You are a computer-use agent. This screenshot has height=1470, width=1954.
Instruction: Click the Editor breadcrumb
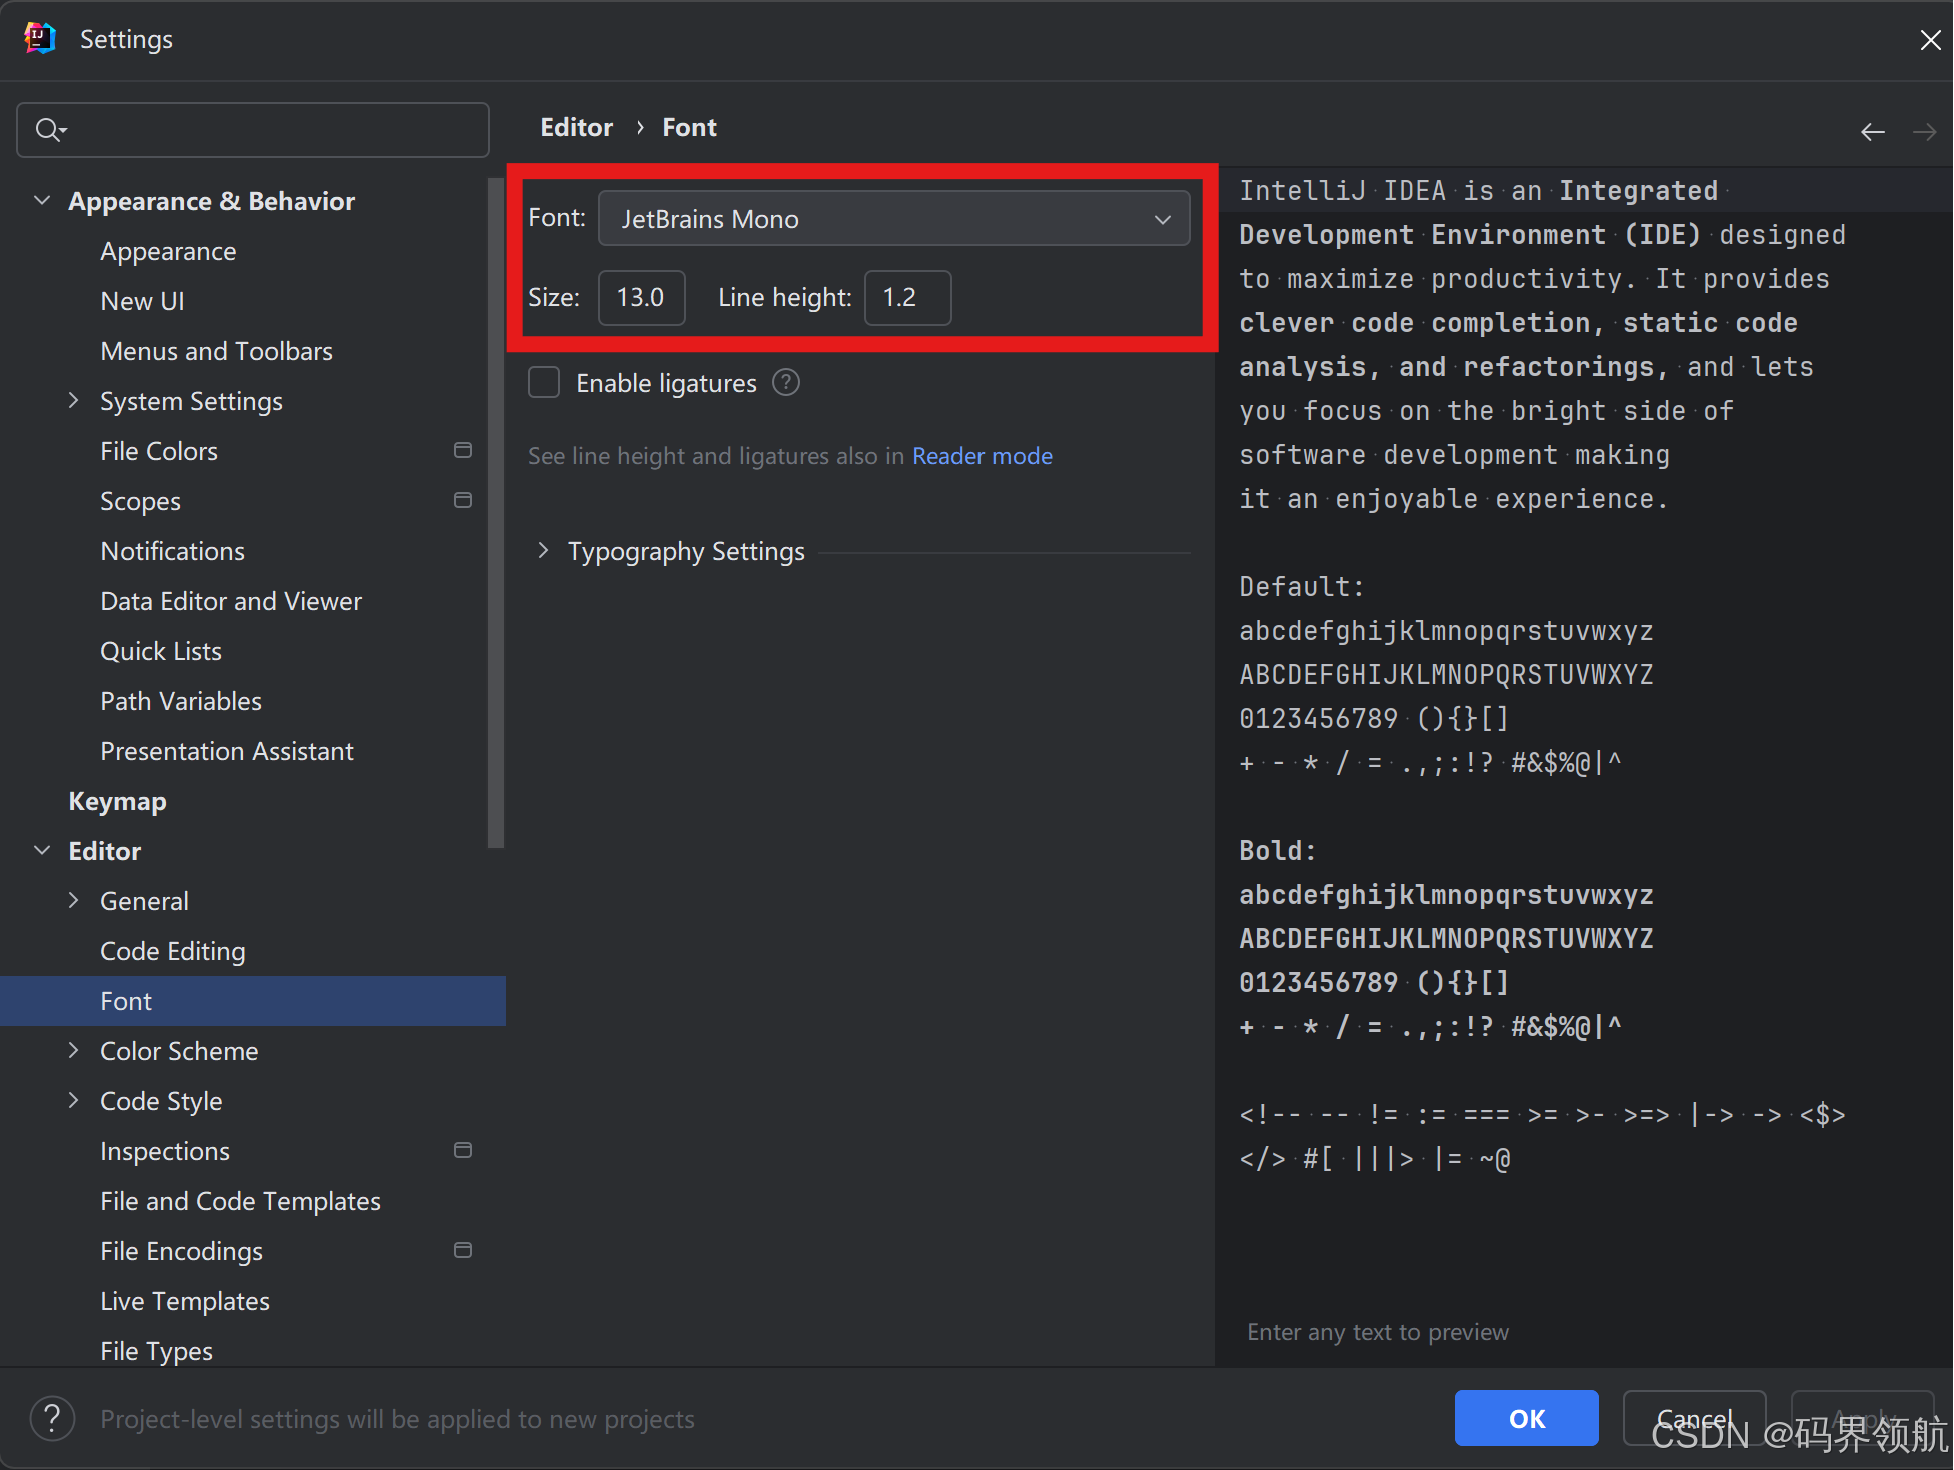pyautogui.click(x=576, y=127)
